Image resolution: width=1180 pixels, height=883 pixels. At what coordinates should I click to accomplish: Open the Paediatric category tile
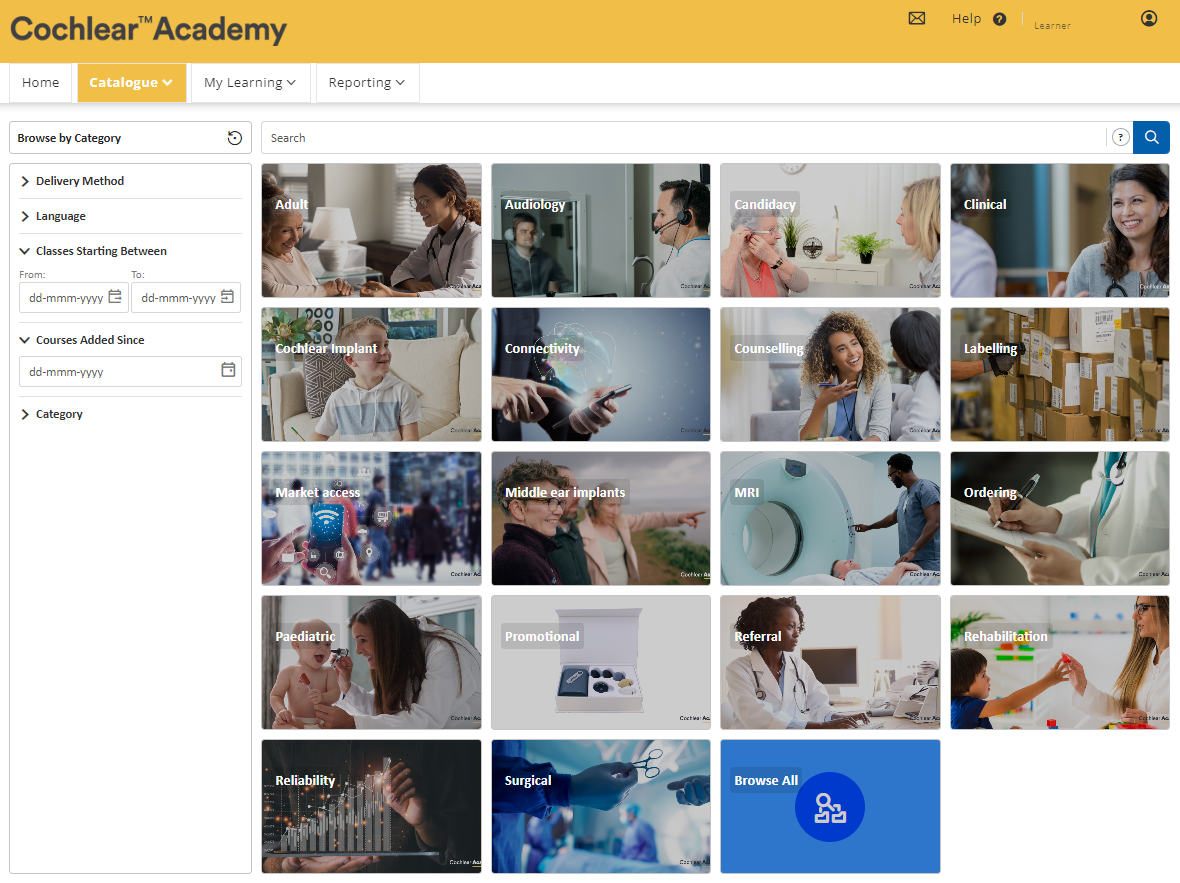point(372,662)
